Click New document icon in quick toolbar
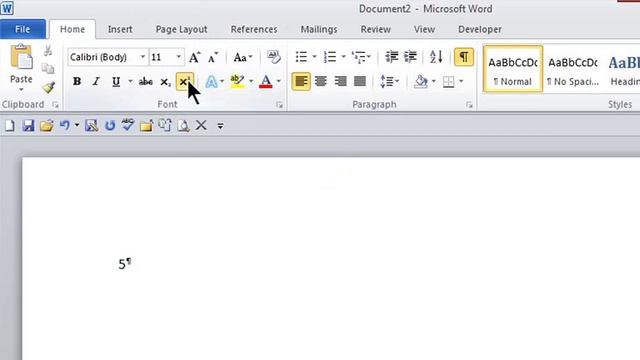Viewport: 640px width, 360px height. tap(9, 126)
